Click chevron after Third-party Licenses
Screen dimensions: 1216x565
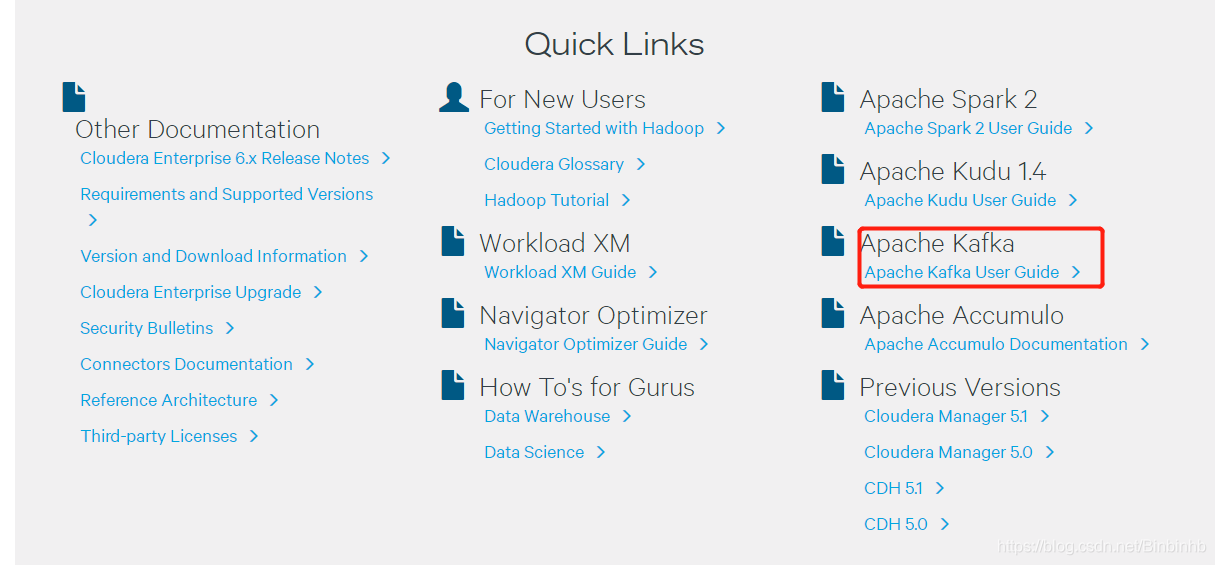point(254,436)
